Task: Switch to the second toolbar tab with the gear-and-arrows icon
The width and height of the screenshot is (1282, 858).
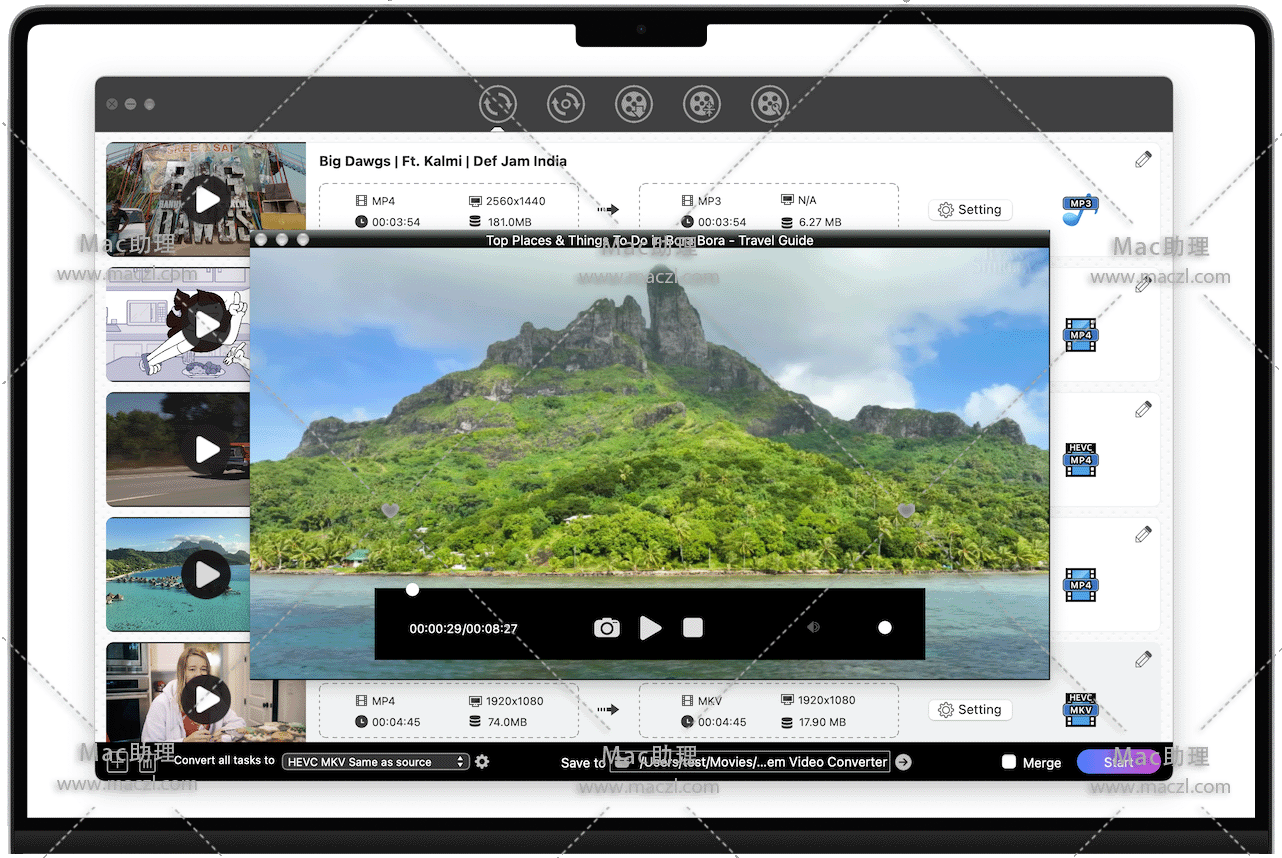Action: (x=565, y=103)
